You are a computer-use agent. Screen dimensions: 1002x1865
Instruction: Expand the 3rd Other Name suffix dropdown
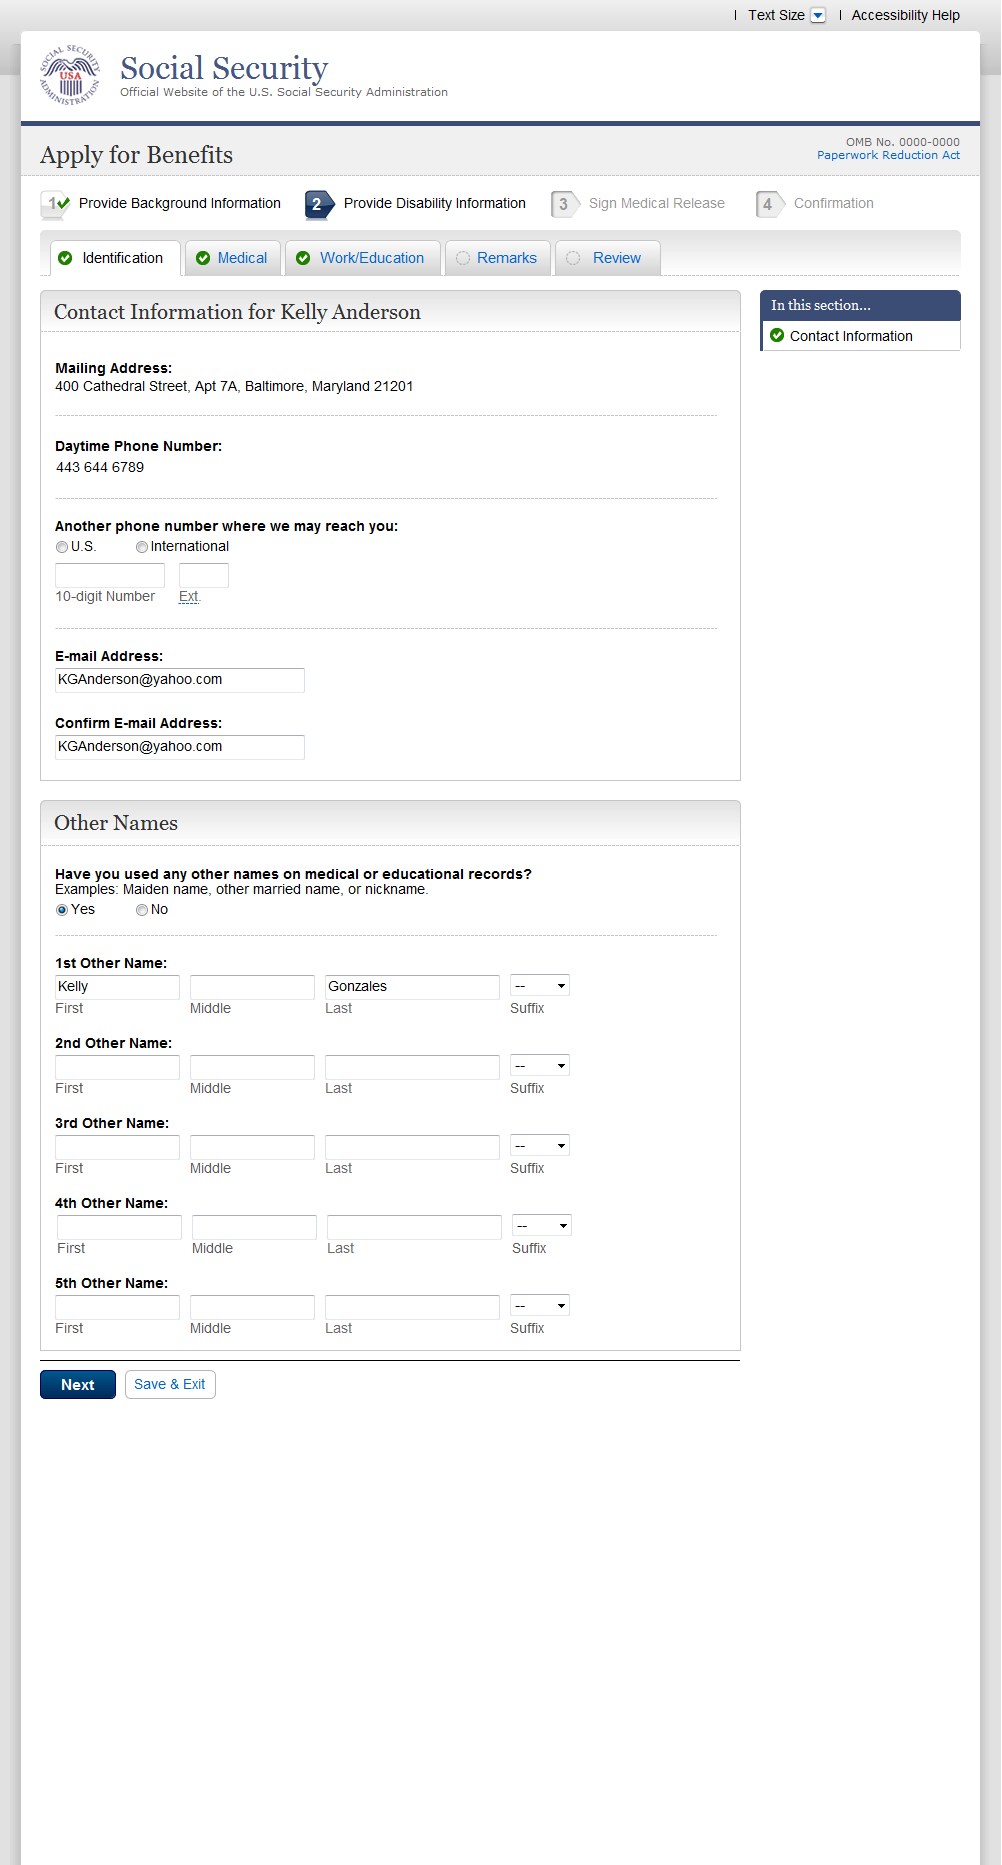[x=540, y=1146]
